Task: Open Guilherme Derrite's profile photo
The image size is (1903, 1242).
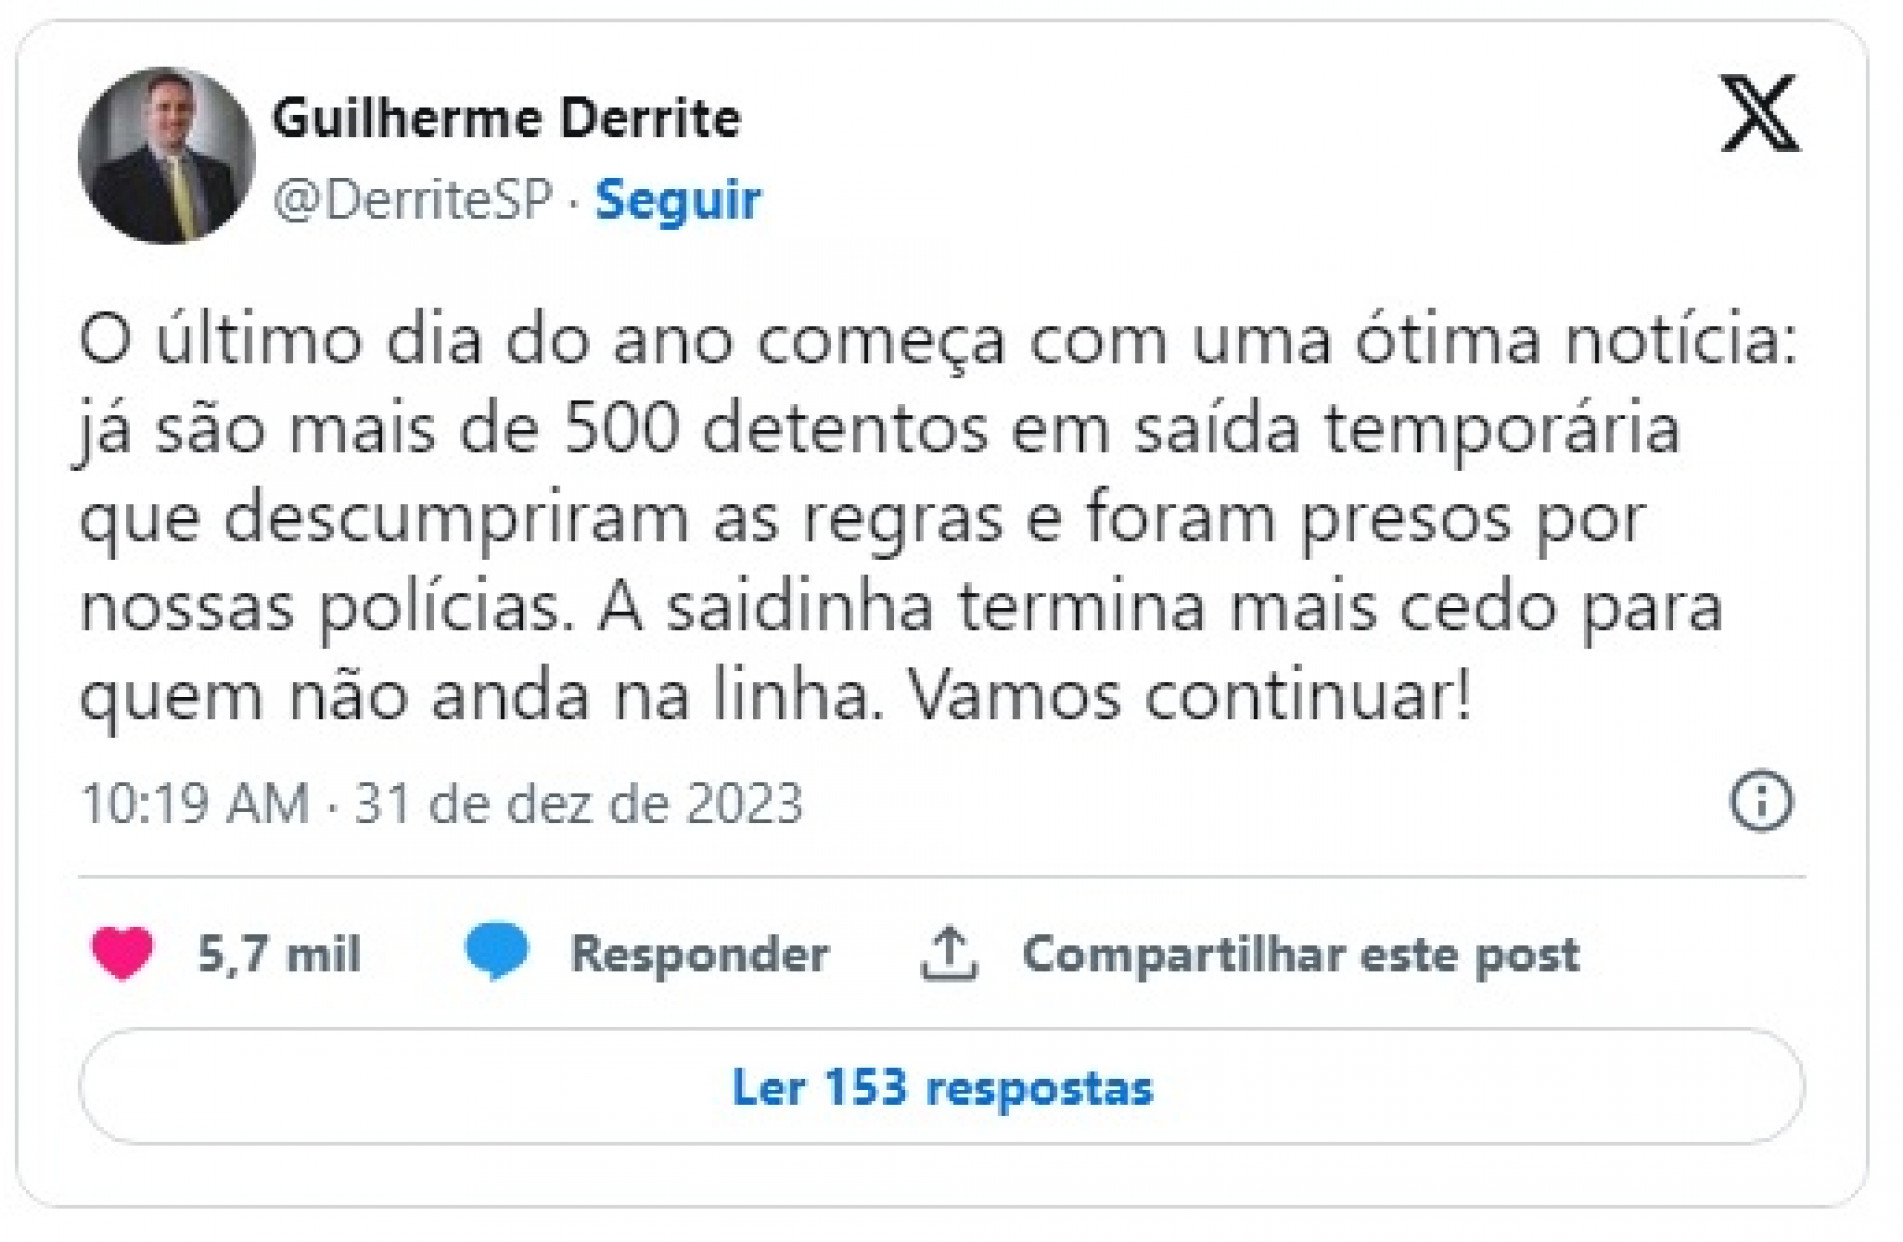Action: [166, 156]
